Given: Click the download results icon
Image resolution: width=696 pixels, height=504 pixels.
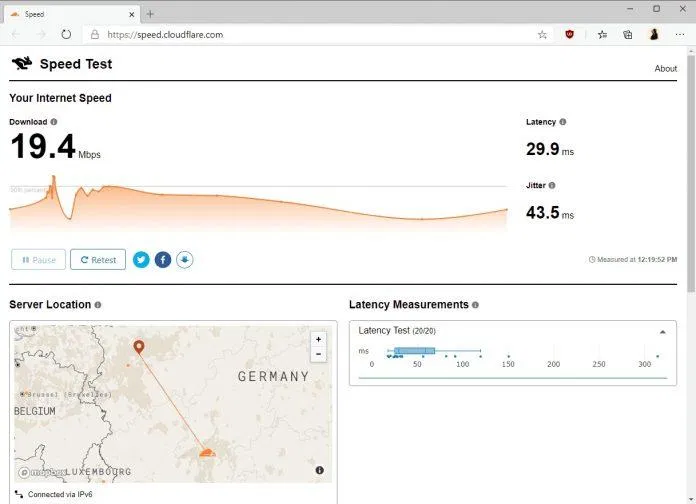Looking at the screenshot, I should 185,260.
